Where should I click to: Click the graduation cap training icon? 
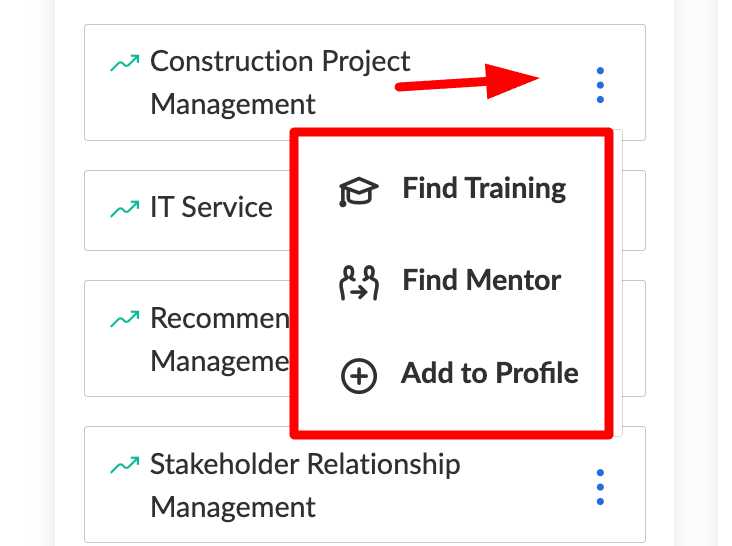358,191
